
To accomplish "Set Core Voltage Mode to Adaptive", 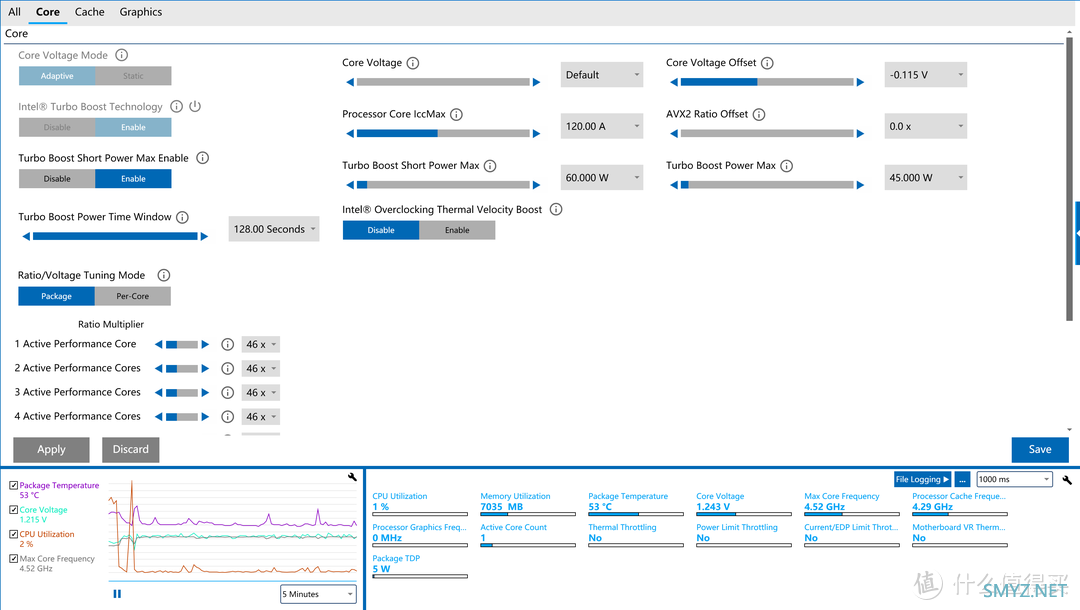I will 57,76.
